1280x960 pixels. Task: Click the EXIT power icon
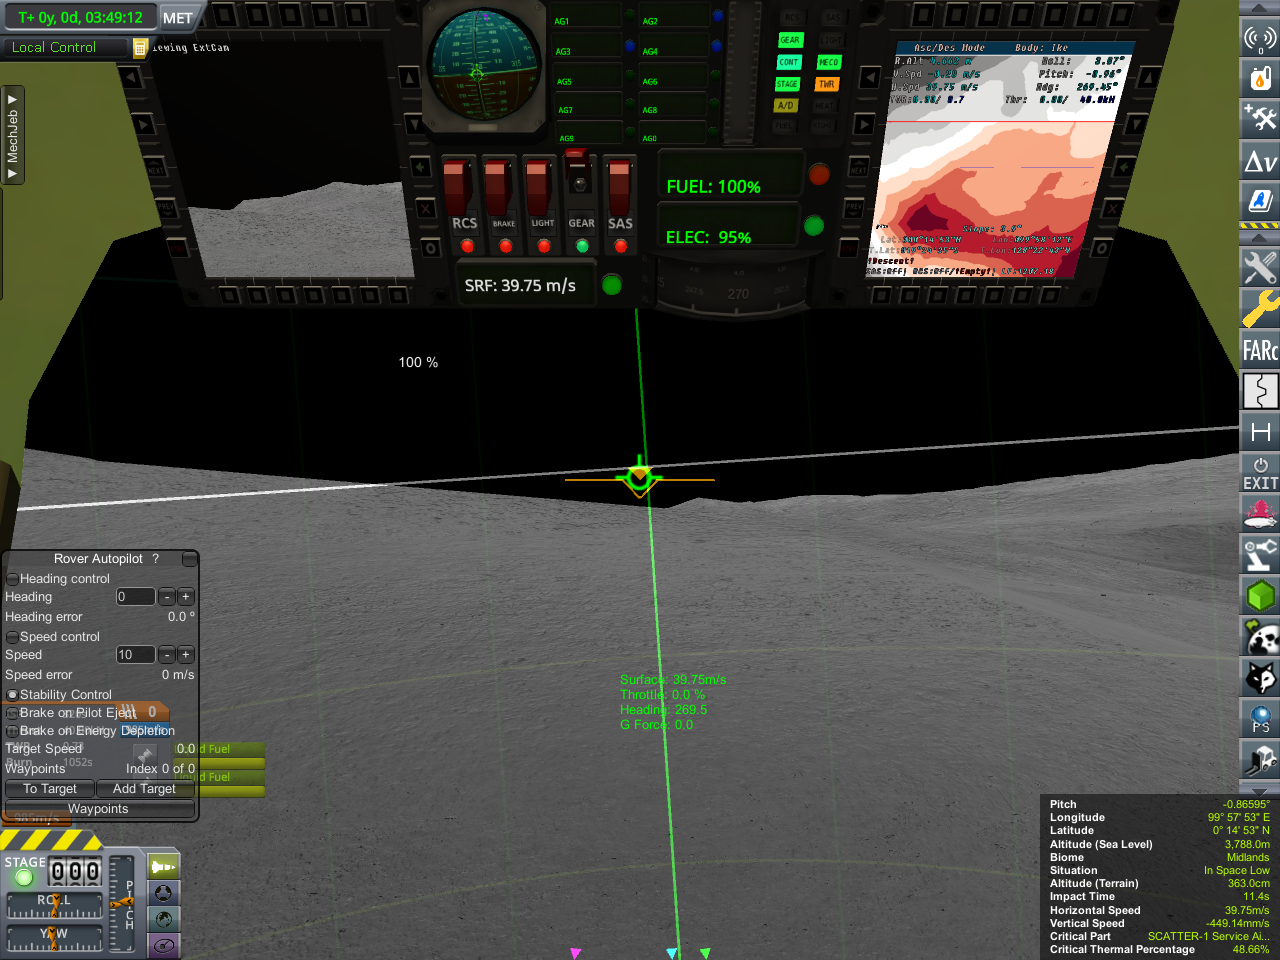[1259, 473]
